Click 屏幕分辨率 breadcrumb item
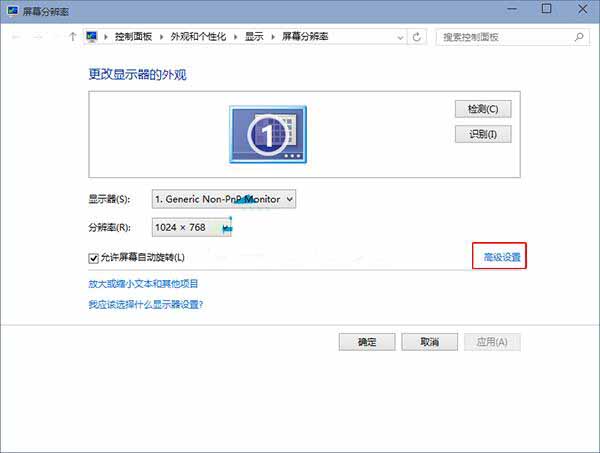Viewport: 600px width, 453px height. coord(305,37)
